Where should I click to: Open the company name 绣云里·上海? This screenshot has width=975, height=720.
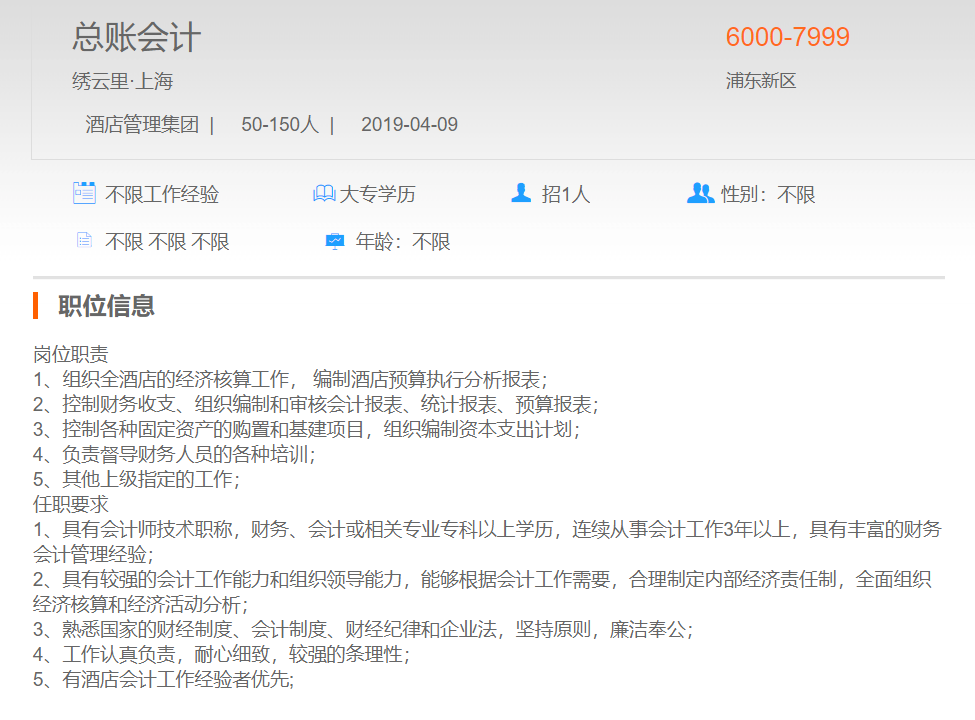coord(122,81)
